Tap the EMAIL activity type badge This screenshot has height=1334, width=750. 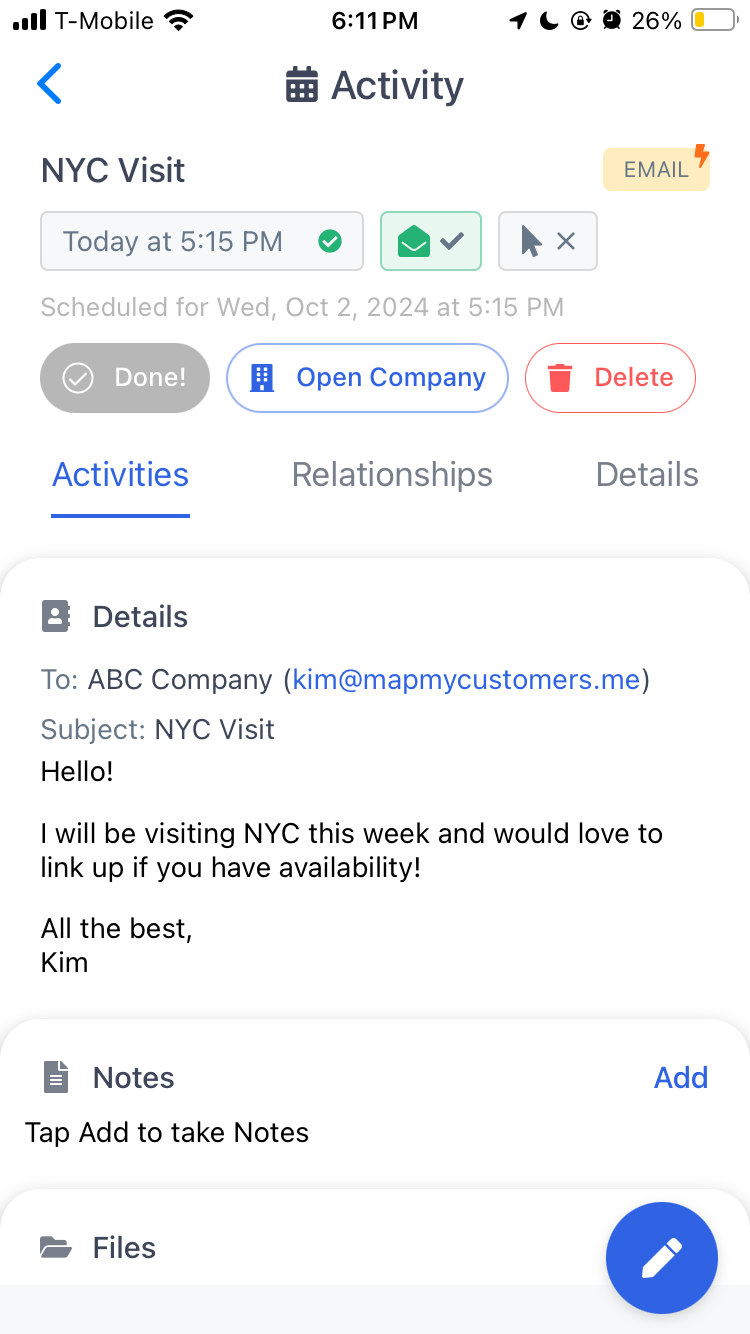[656, 170]
